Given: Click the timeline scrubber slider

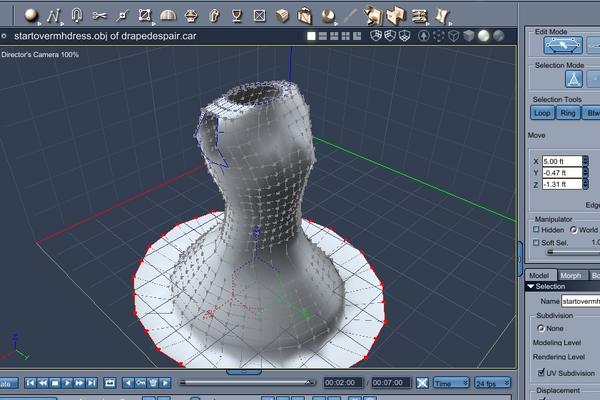Looking at the screenshot, I should pos(245,383).
